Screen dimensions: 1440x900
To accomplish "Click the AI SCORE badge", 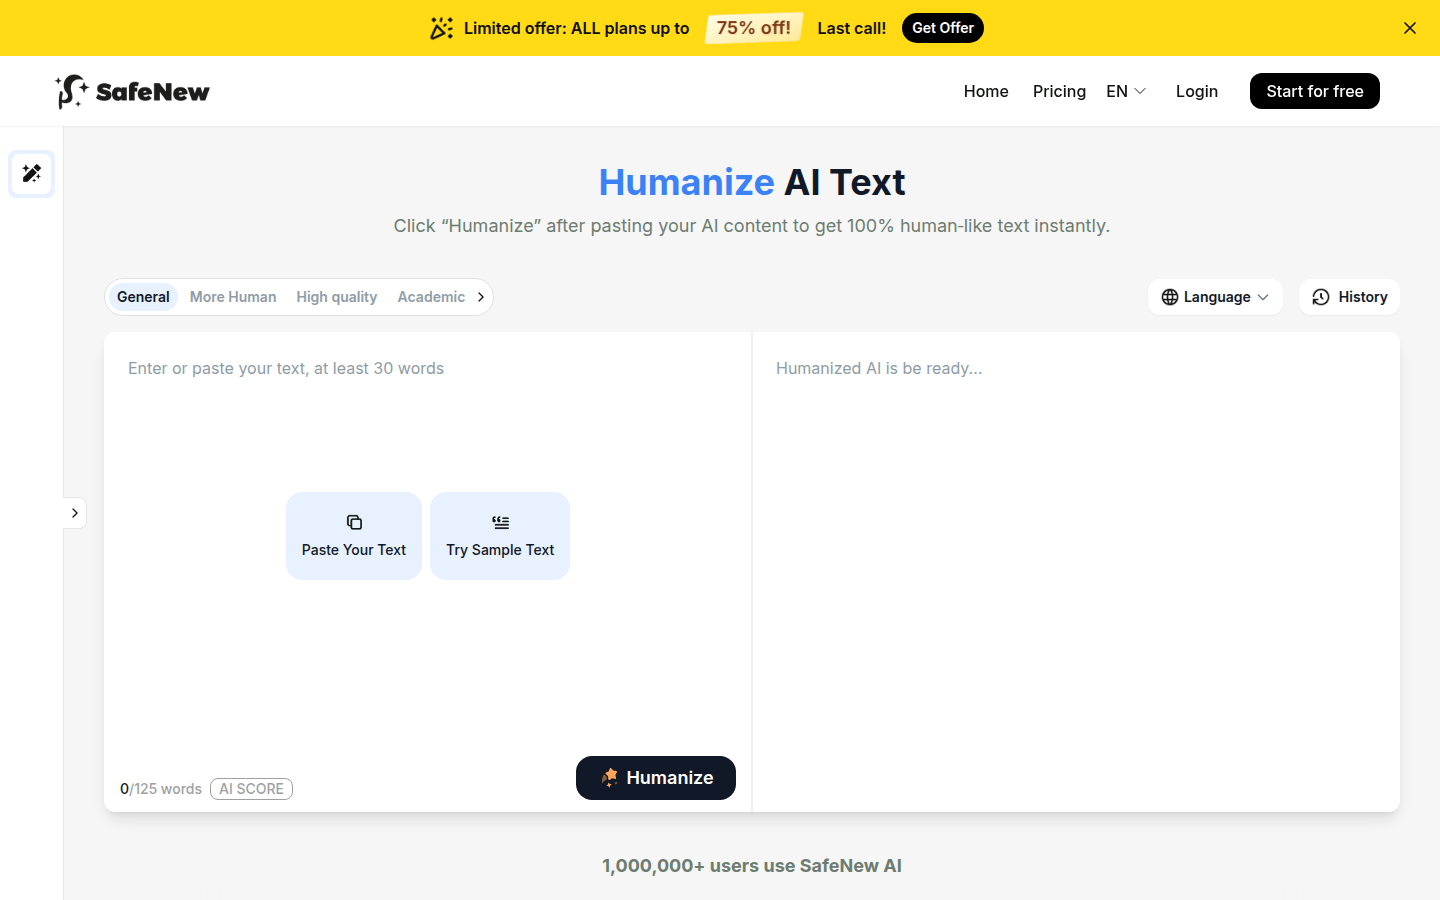I will click(251, 789).
